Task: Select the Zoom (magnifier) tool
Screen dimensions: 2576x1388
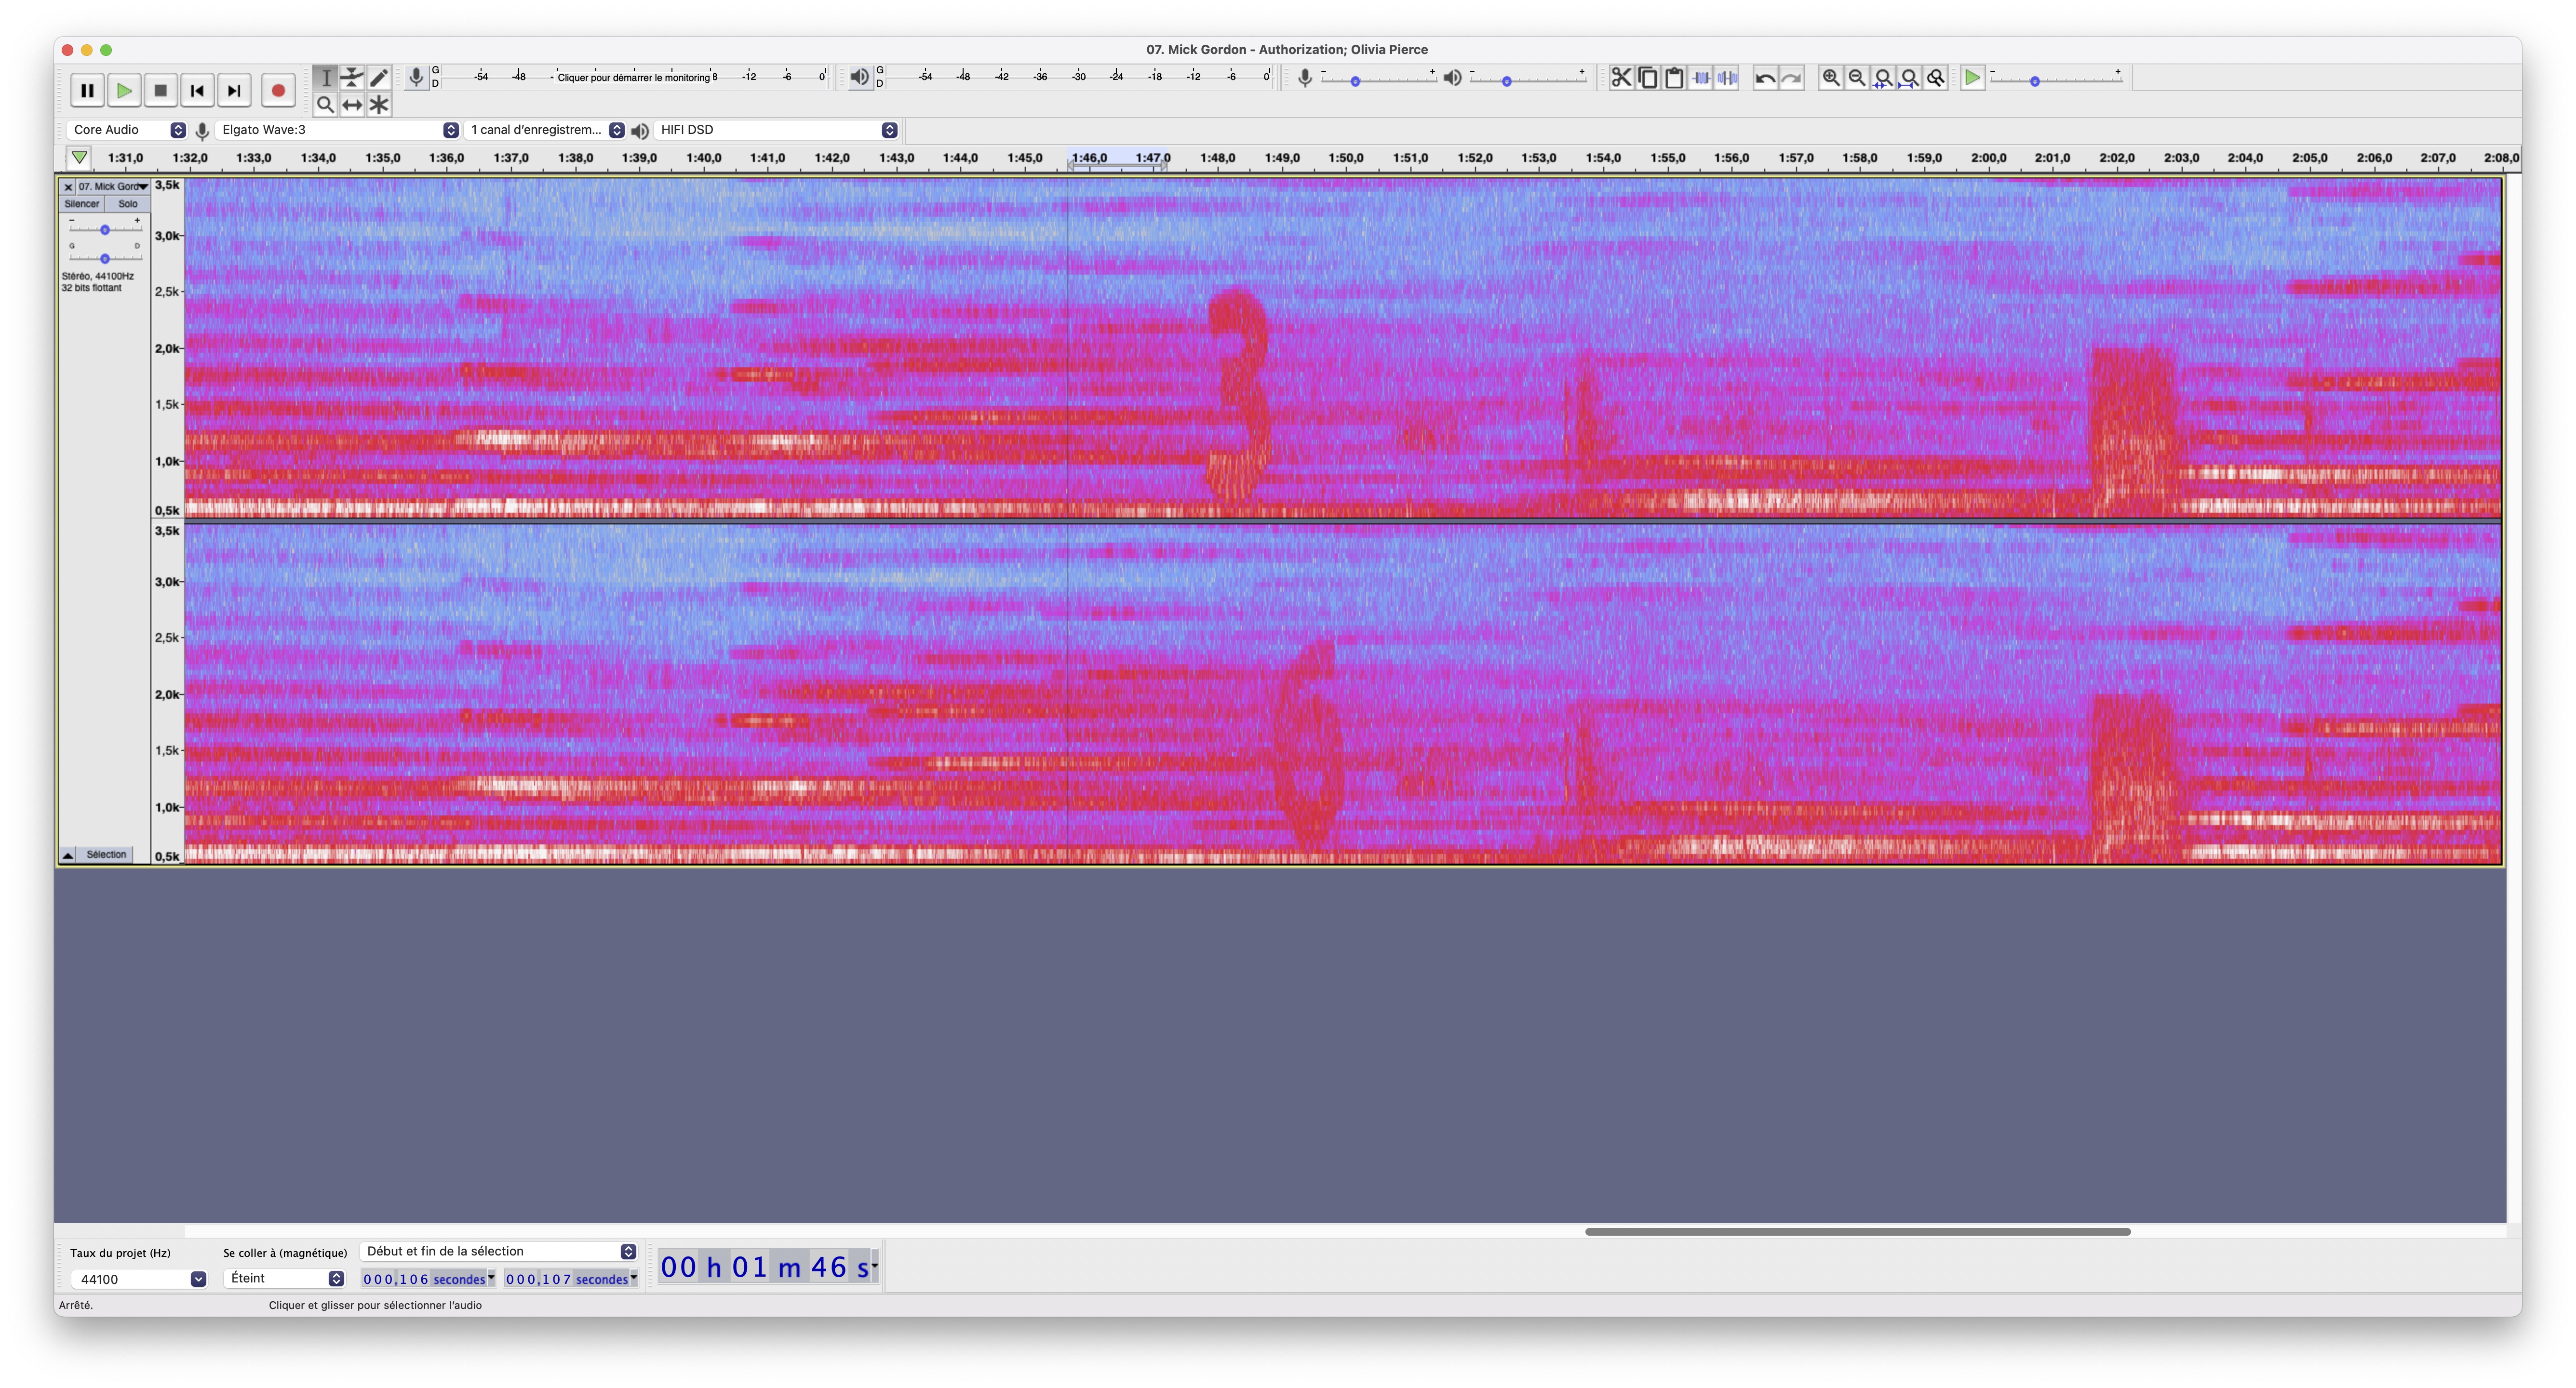Action: 325,104
